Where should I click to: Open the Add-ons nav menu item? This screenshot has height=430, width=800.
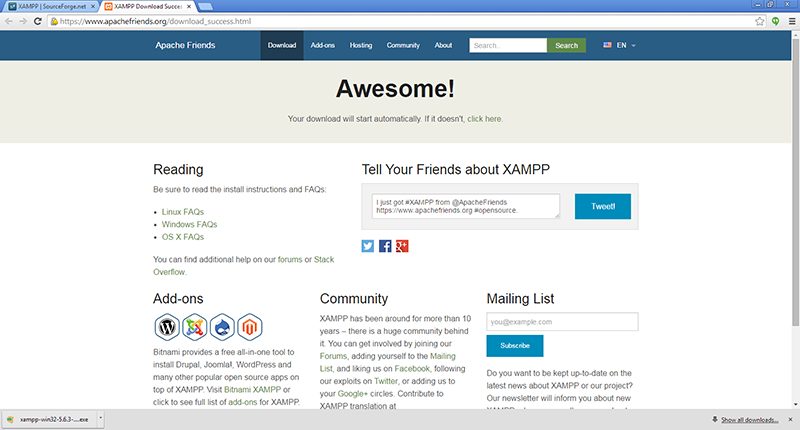[x=322, y=45]
